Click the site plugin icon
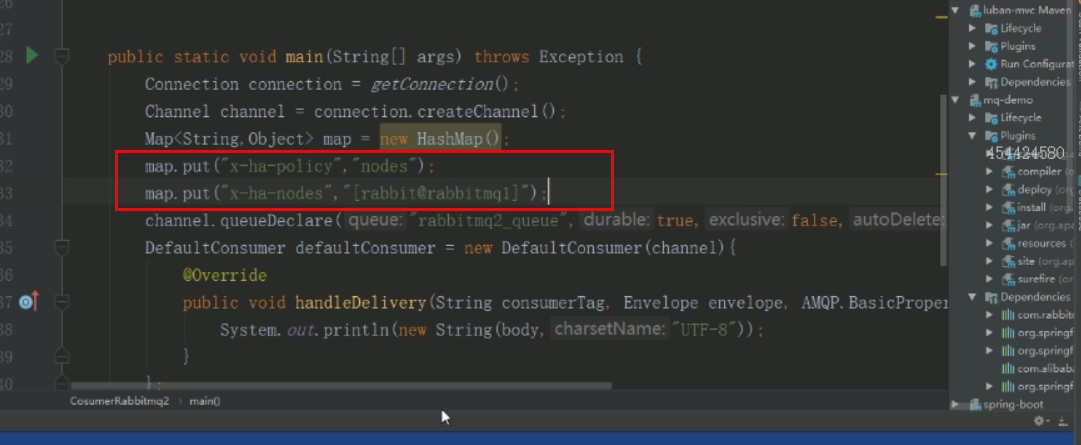The image size is (1081, 445). point(1009,261)
